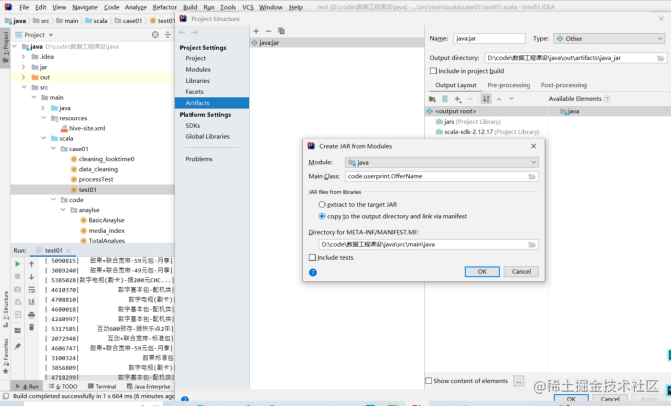The width and height of the screenshot is (672, 407).
Task: Click the print icon in Run panel
Action: pyautogui.click(x=31, y=315)
